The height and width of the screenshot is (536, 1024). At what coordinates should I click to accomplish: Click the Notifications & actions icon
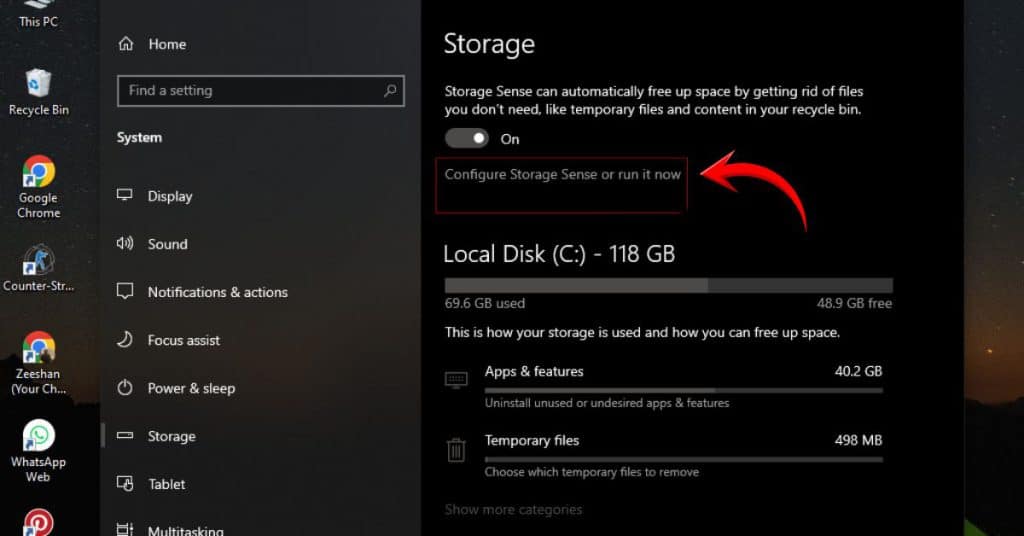(x=126, y=292)
